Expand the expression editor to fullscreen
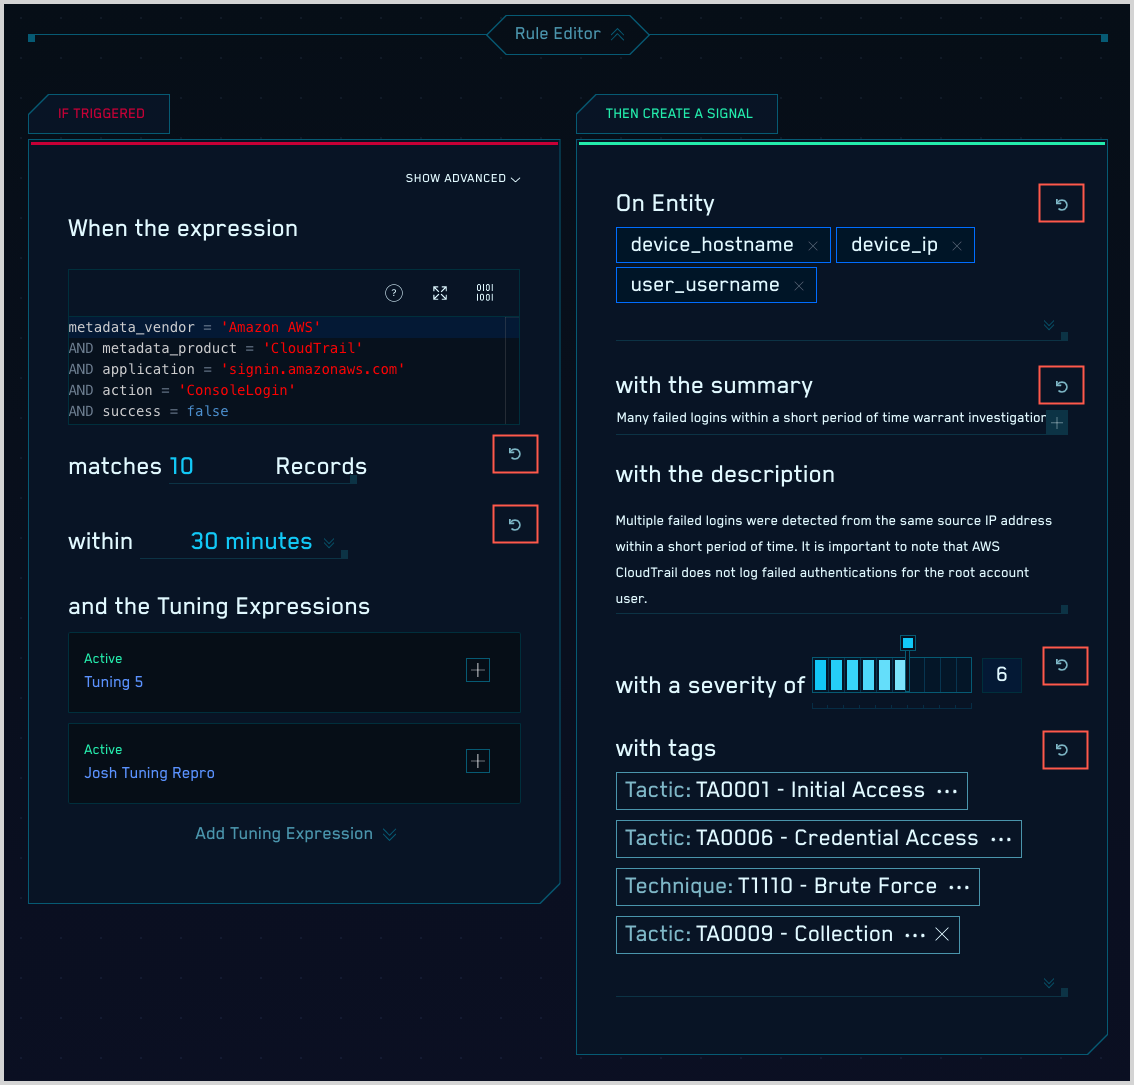This screenshot has width=1134, height=1085. (440, 293)
